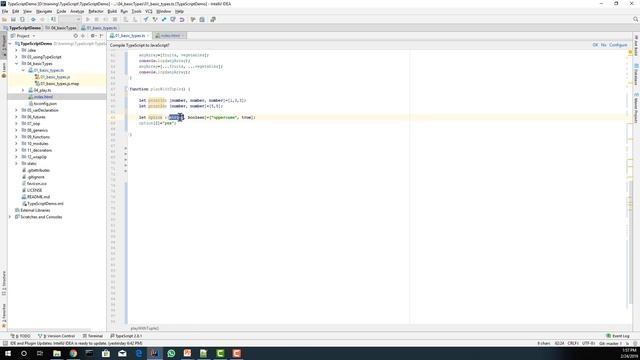Click the VCS Update Project icon
The image size is (640, 360).
(x=146, y=19)
